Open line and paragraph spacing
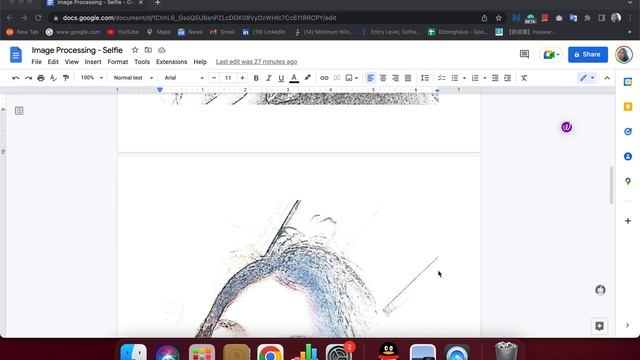Viewport: 640px width, 360px height. point(425,78)
